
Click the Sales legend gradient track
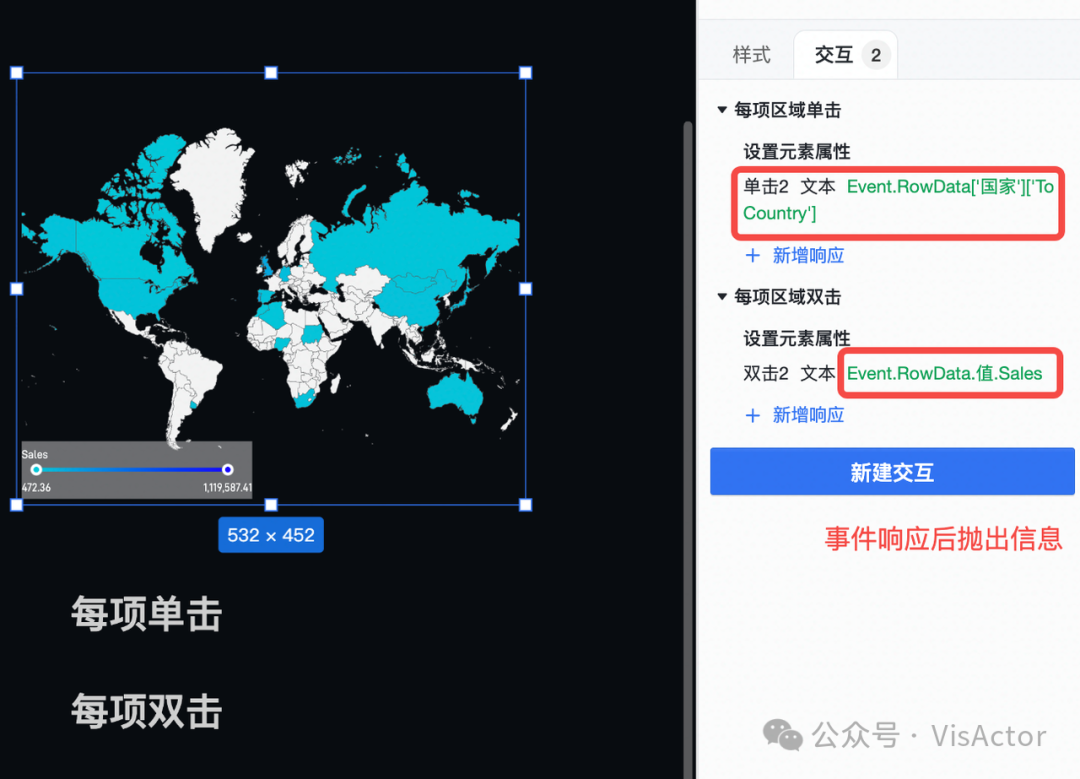[132, 470]
